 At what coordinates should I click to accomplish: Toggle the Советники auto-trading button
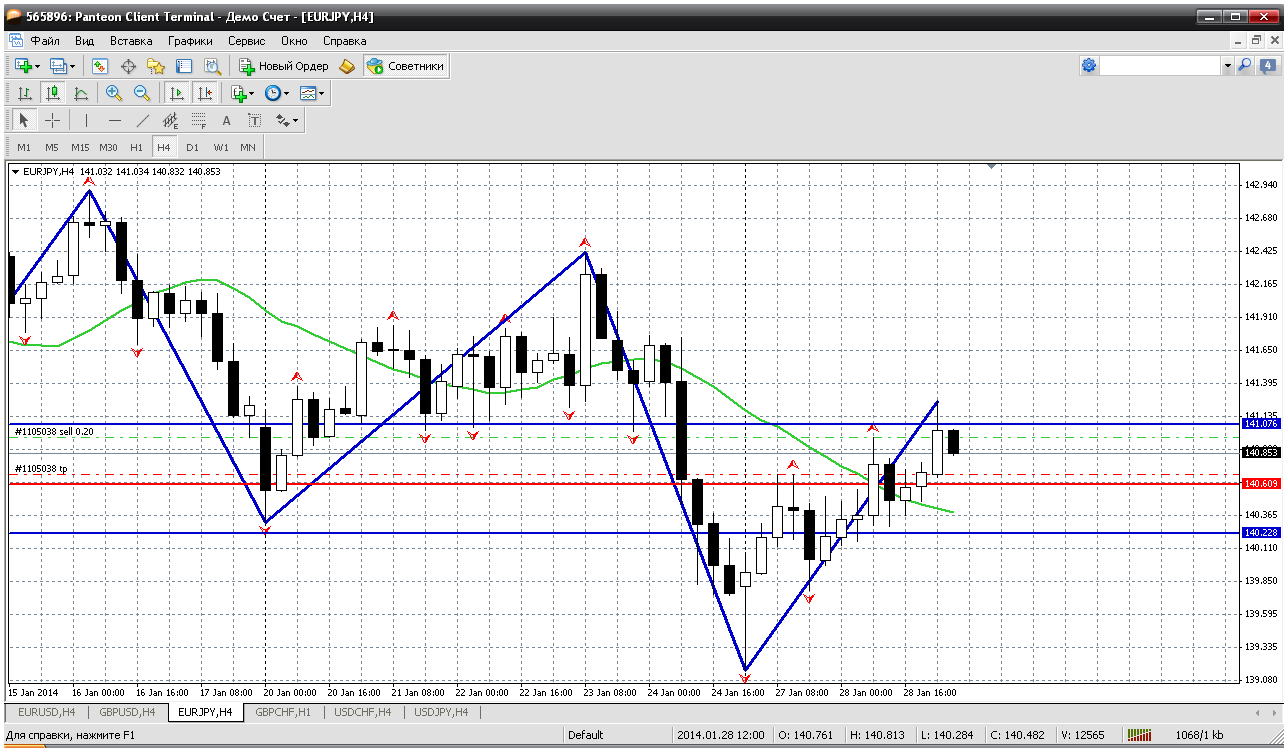pos(405,66)
